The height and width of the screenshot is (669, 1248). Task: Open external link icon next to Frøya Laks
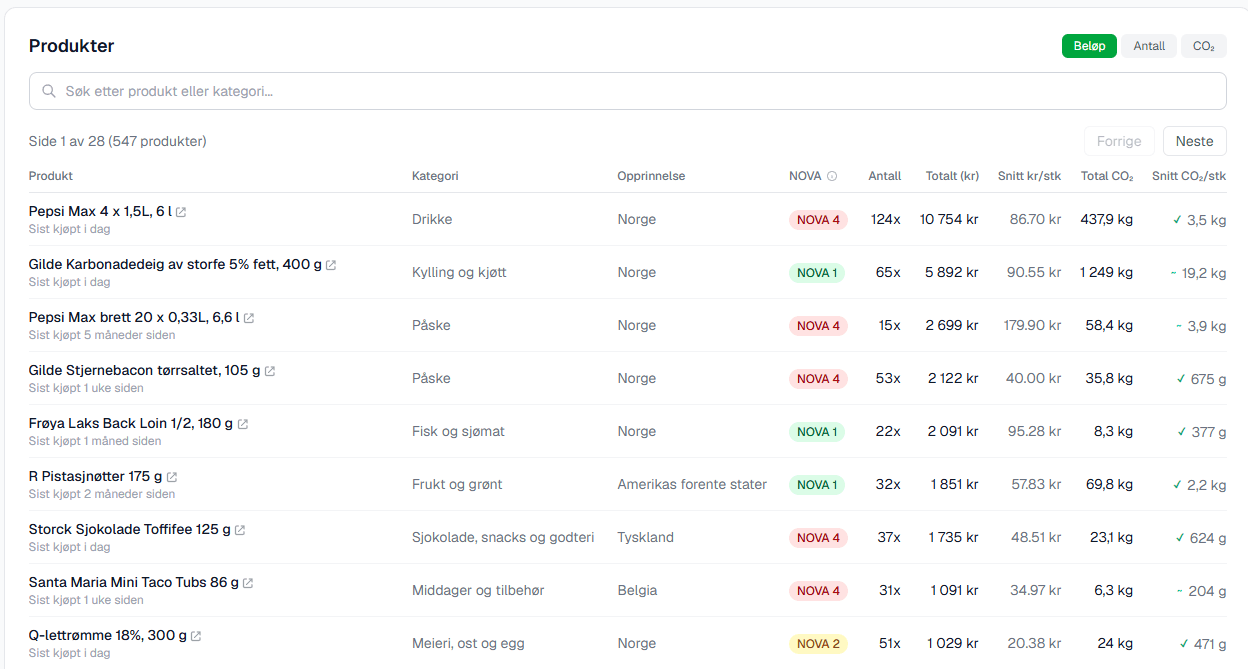point(243,424)
